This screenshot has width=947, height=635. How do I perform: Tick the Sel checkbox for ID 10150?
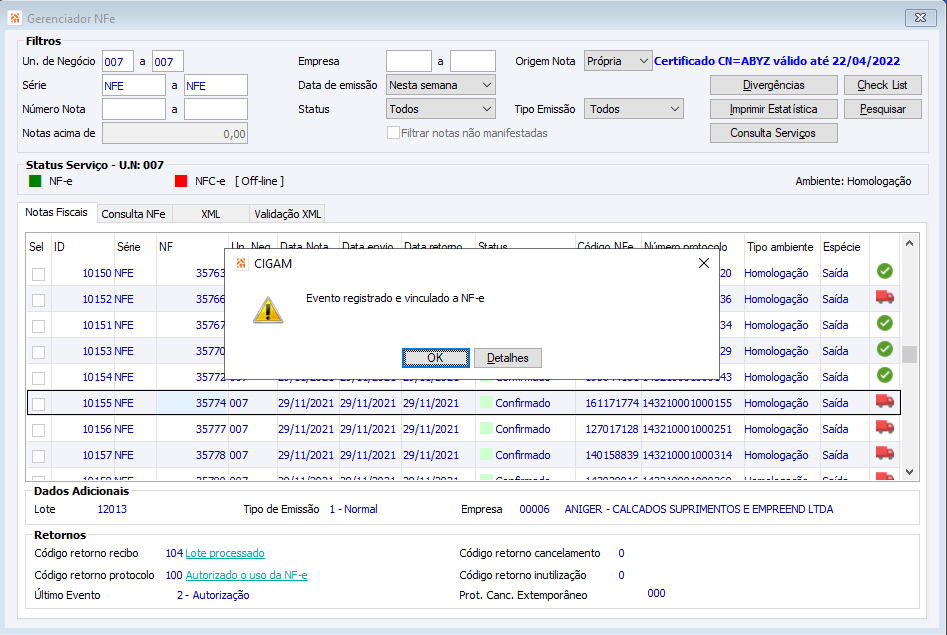pyautogui.click(x=38, y=273)
